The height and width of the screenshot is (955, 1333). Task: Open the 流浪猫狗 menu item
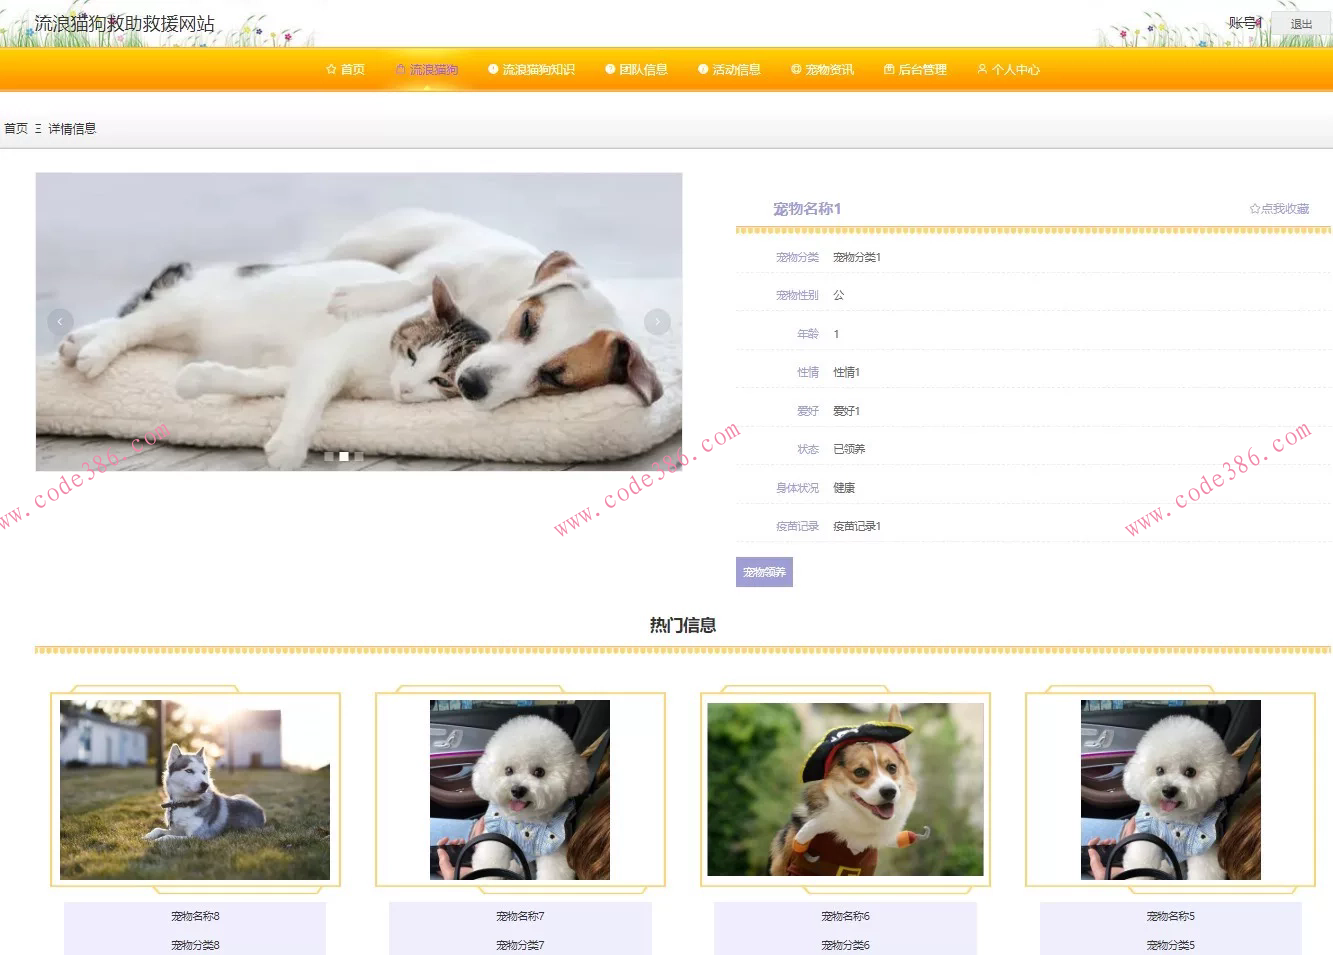coord(427,70)
